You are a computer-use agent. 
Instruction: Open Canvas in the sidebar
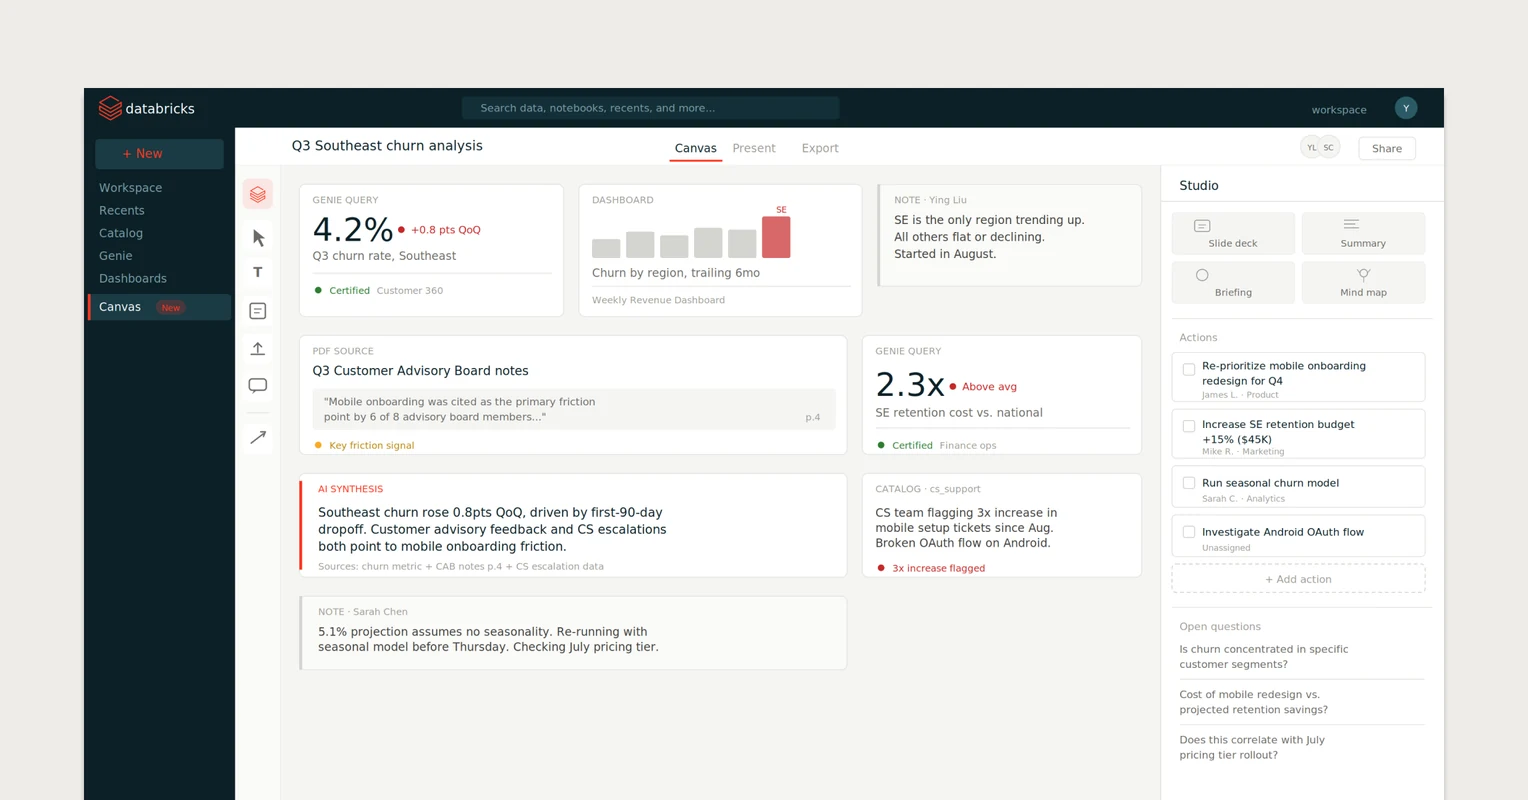point(160,307)
